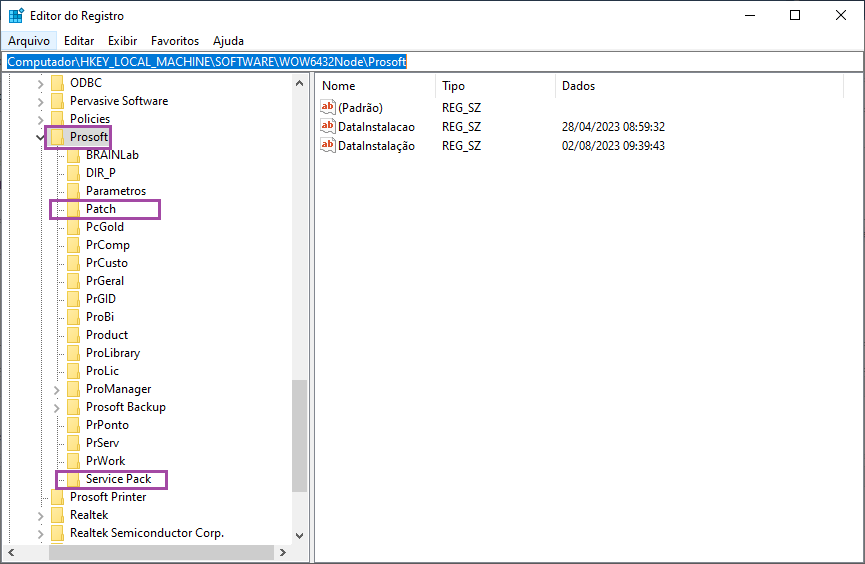Click the Parametros folder icon

73,191
